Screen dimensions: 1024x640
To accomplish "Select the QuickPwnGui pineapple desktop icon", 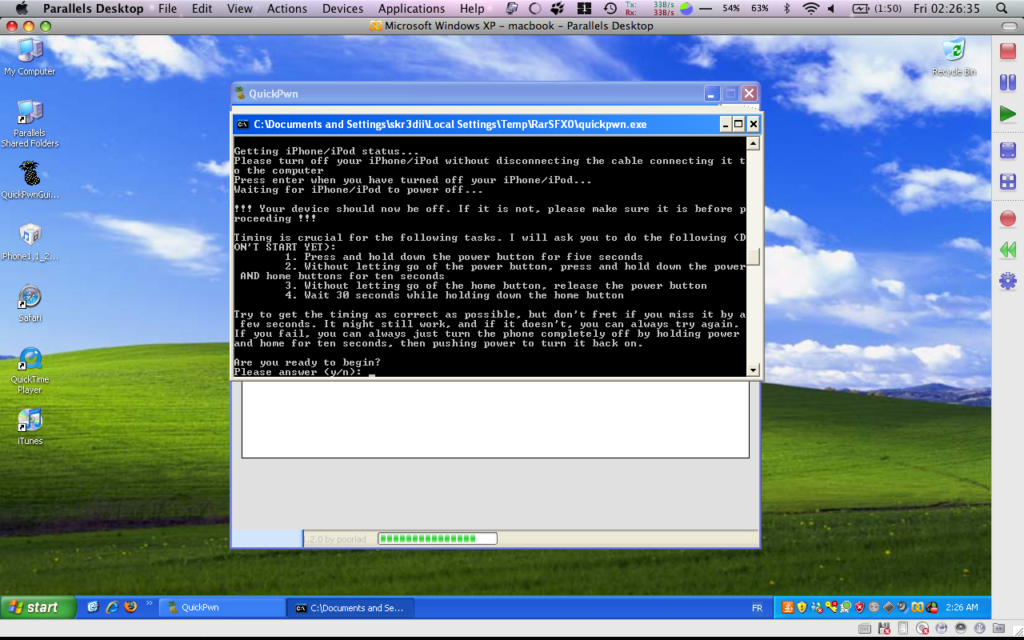I will click(x=29, y=180).
